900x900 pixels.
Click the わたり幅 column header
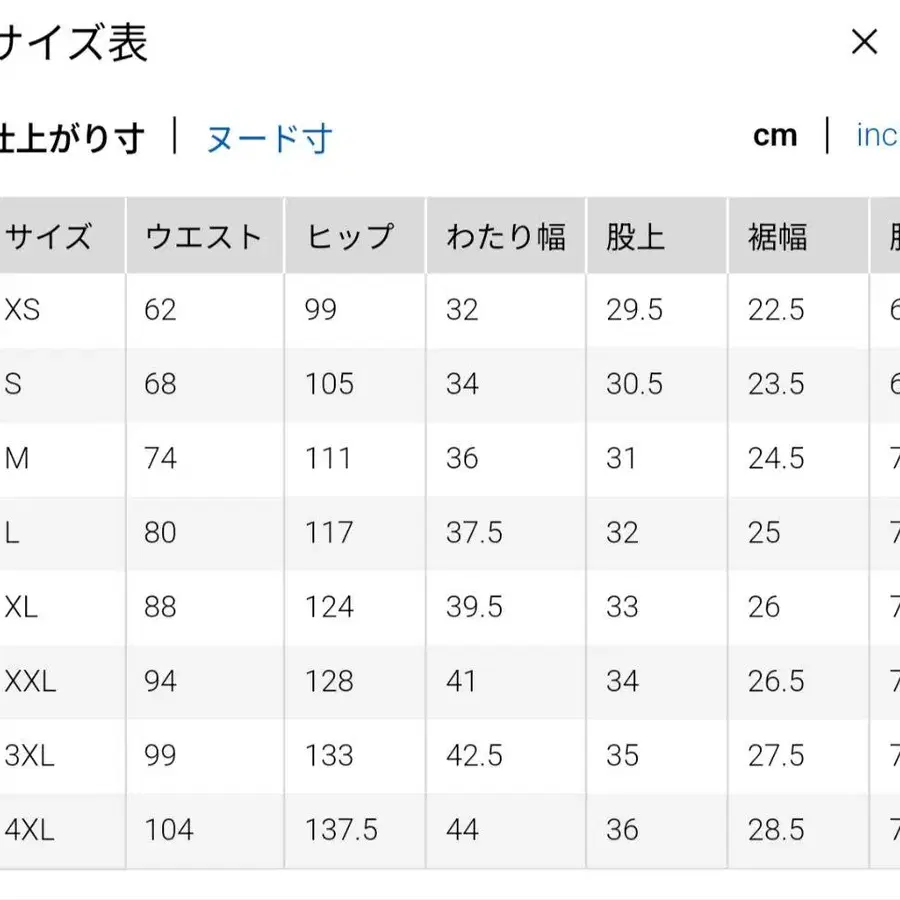tap(505, 237)
